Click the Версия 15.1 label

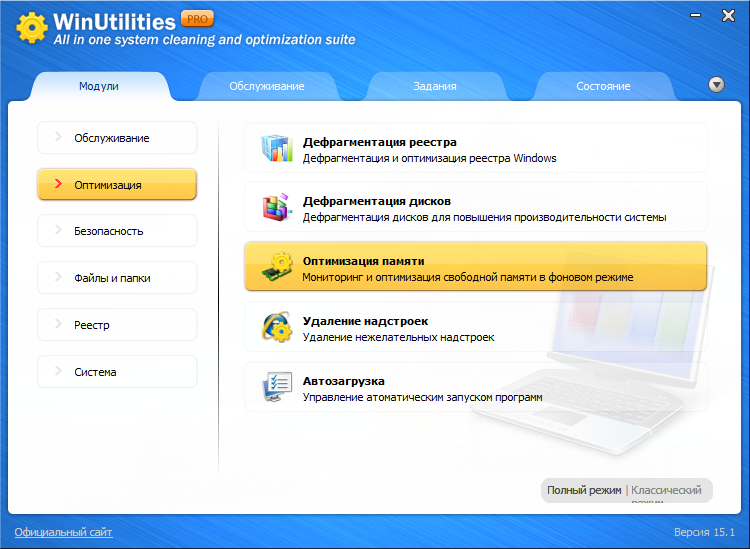(x=704, y=532)
